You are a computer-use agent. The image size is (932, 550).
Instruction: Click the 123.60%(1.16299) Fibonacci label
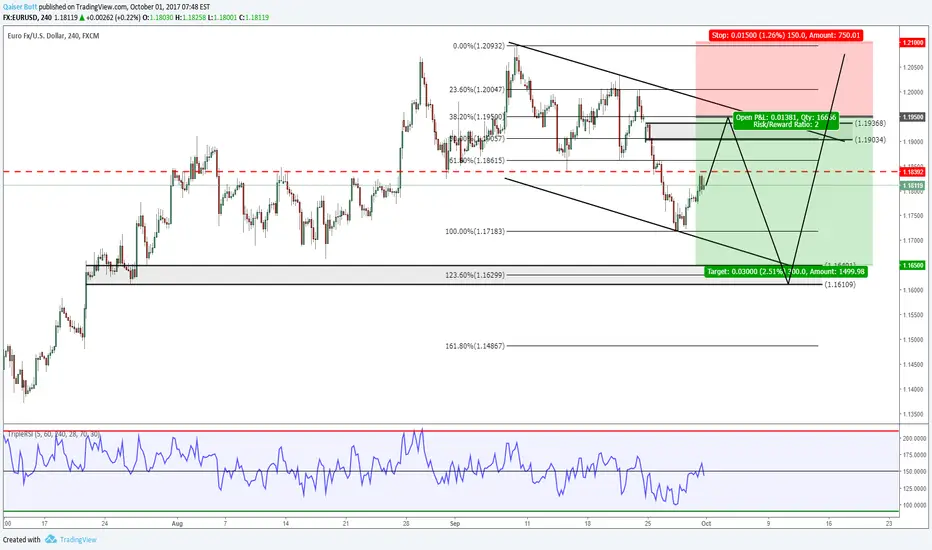475,275
